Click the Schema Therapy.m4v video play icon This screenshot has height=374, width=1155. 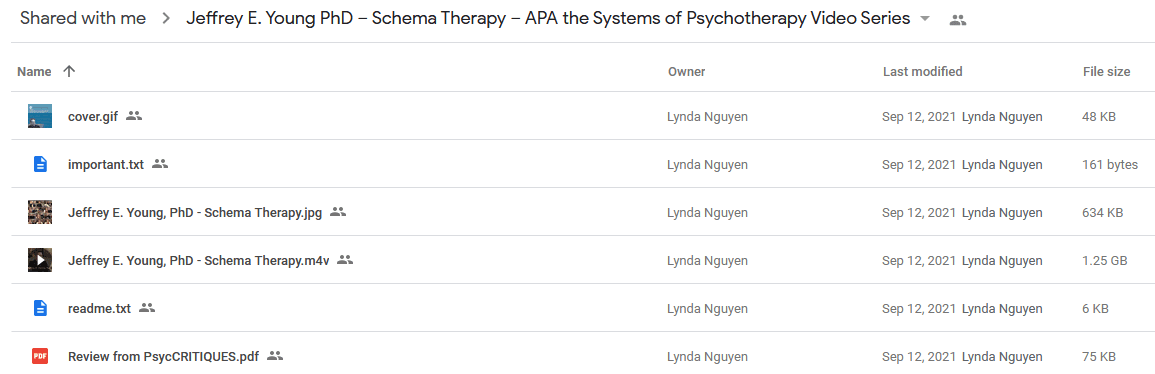pos(40,260)
